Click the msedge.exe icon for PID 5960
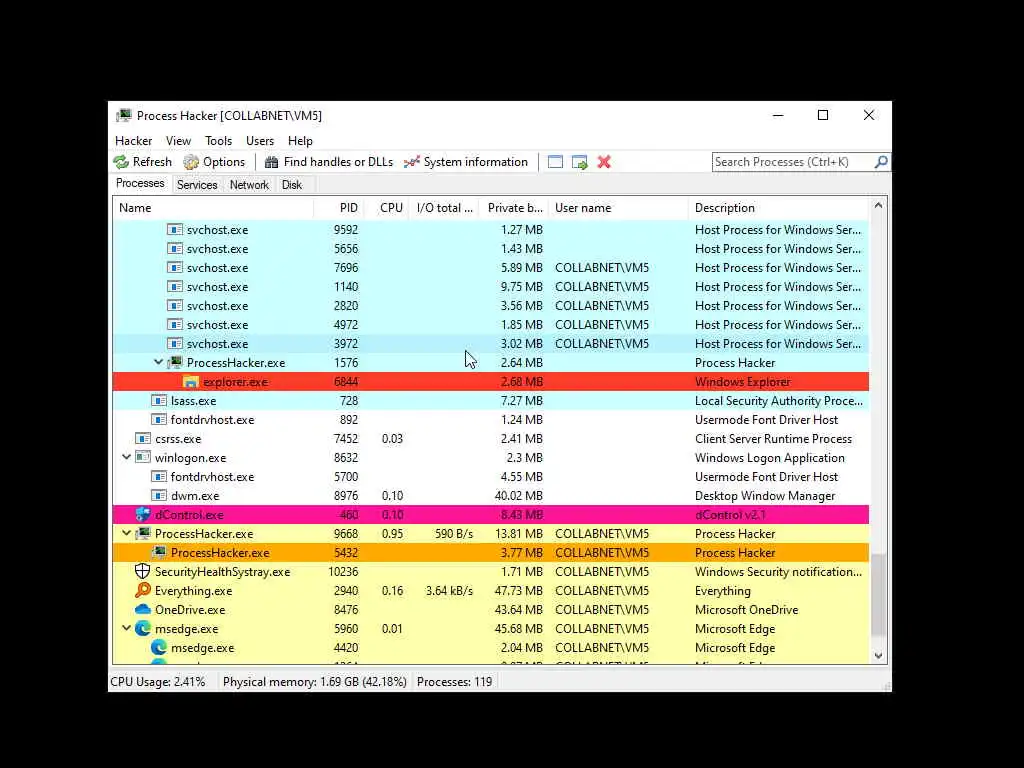 (142, 628)
